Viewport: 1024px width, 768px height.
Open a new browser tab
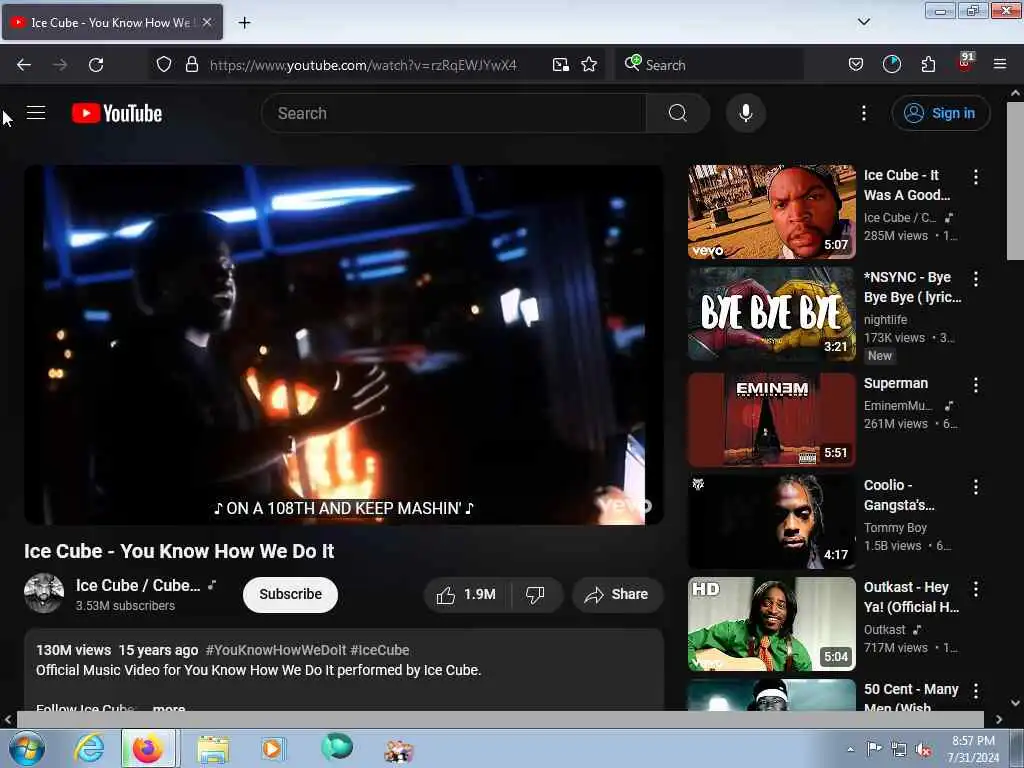(244, 23)
